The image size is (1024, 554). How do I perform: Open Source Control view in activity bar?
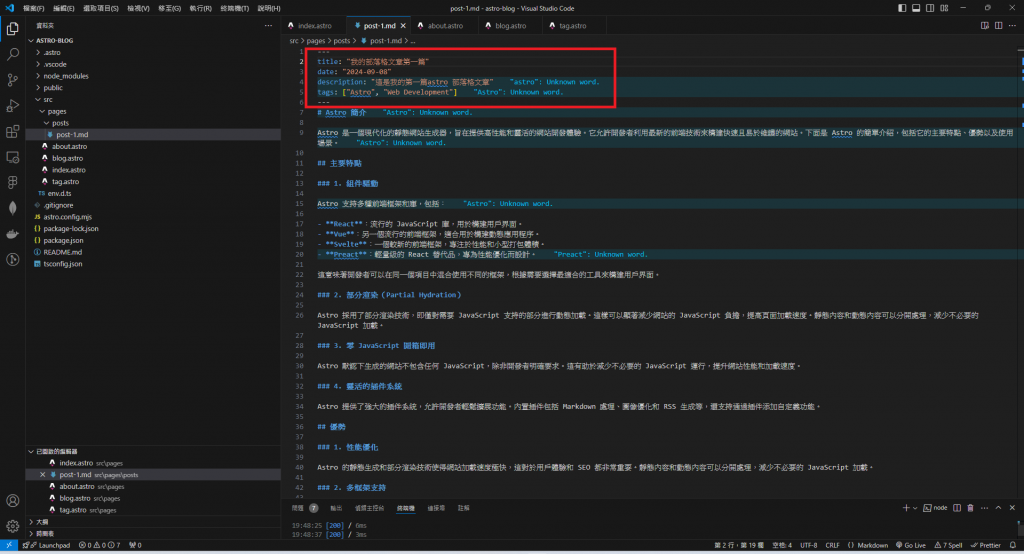pos(12,80)
